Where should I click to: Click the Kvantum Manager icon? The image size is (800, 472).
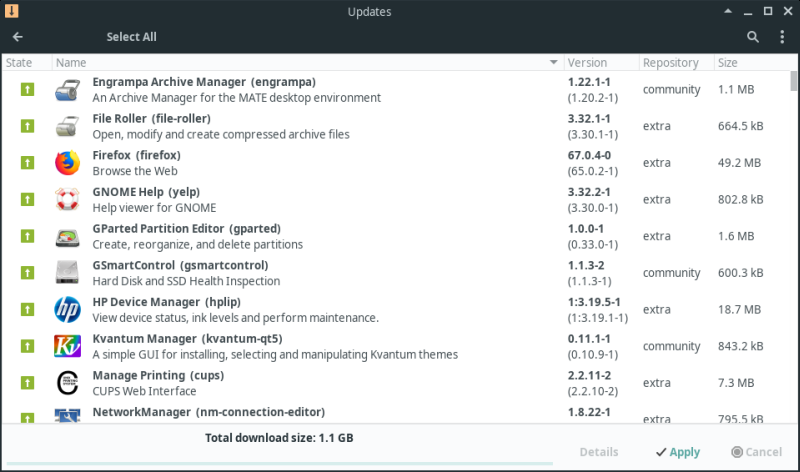[67, 346]
